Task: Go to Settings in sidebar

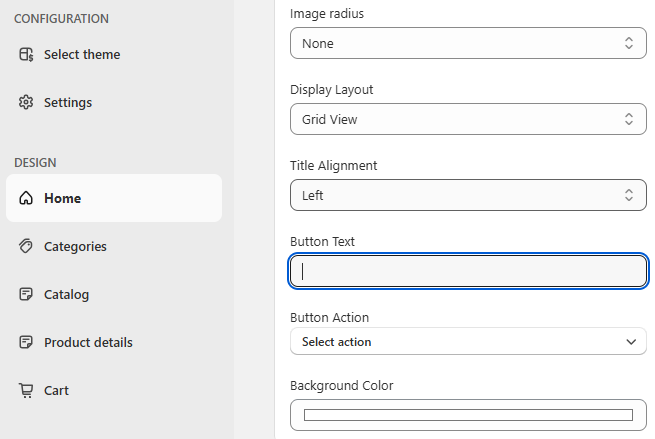Action: [x=114, y=102]
